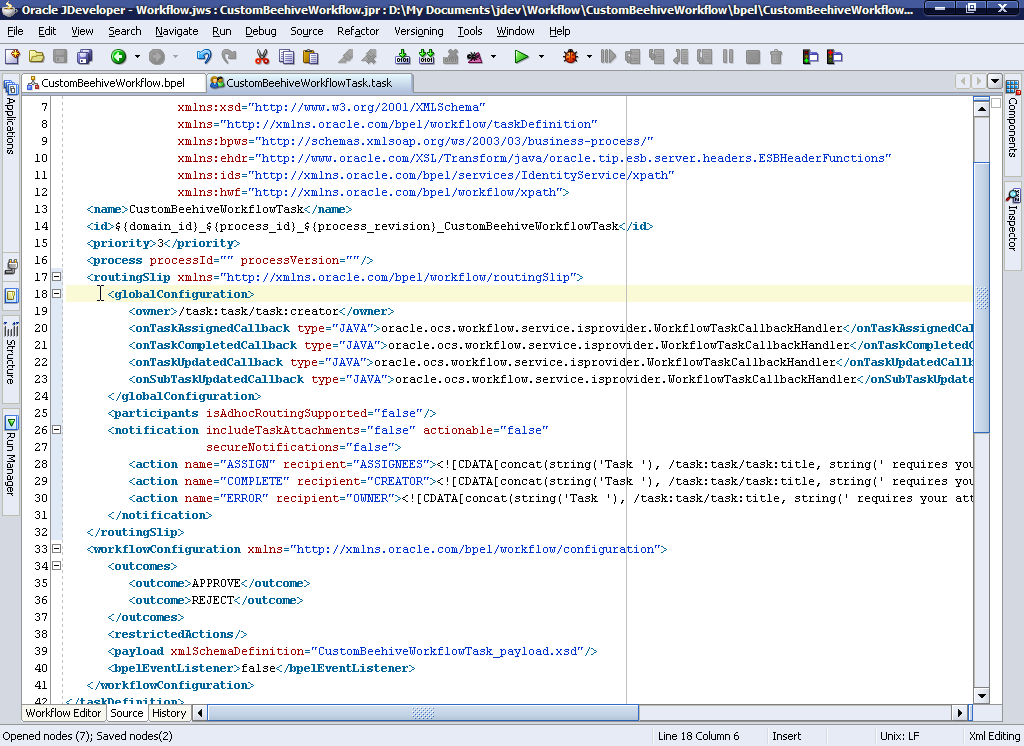This screenshot has height=746, width=1024.
Task: Select the Run icon in the toolbar
Action: [x=522, y=57]
